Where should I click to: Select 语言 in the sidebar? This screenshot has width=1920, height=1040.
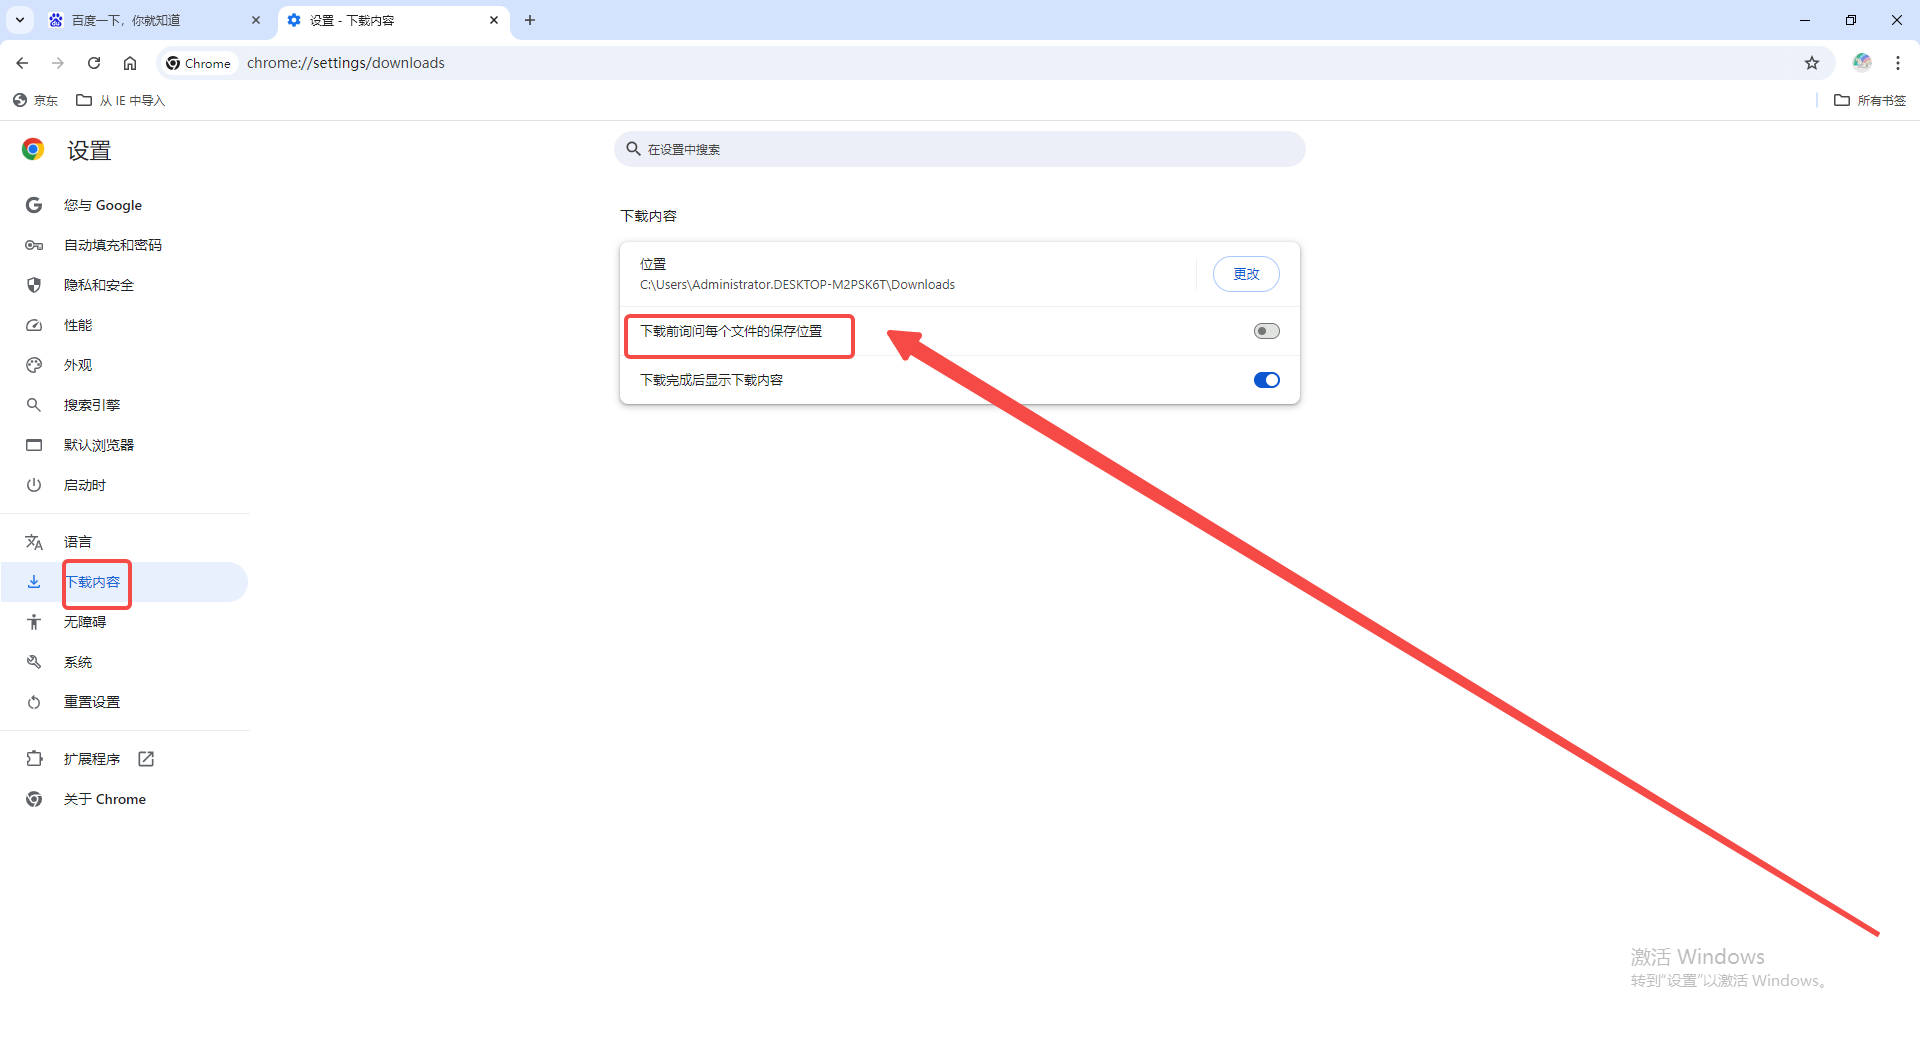pos(78,542)
